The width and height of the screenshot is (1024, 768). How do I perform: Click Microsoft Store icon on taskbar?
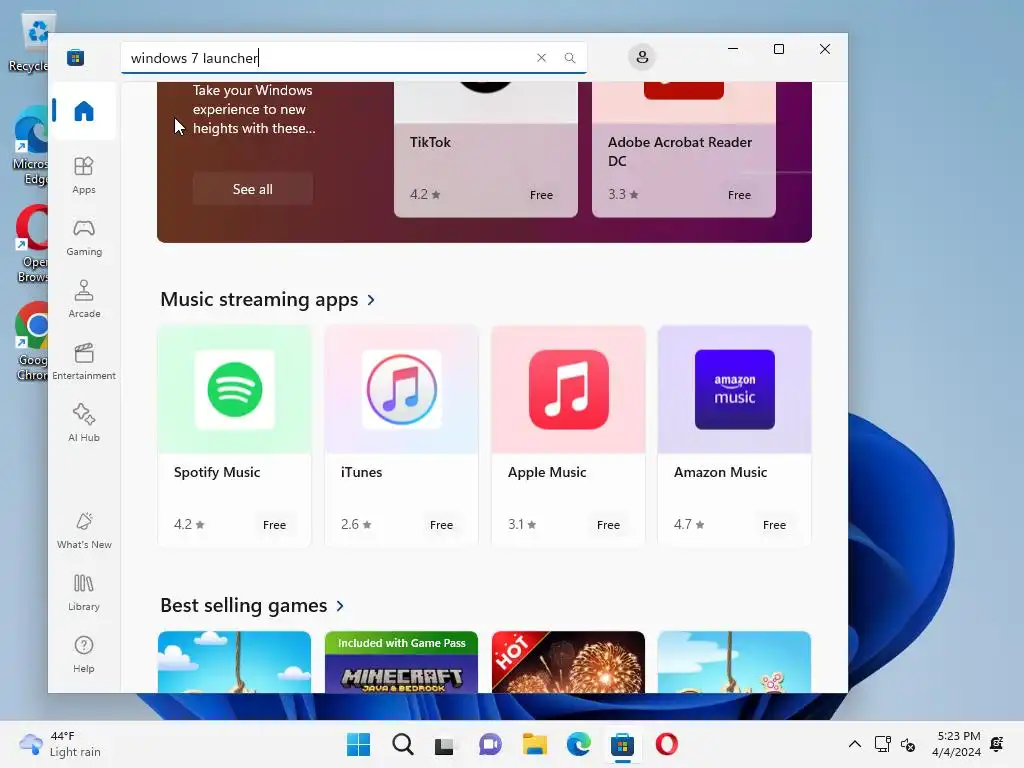coord(622,744)
